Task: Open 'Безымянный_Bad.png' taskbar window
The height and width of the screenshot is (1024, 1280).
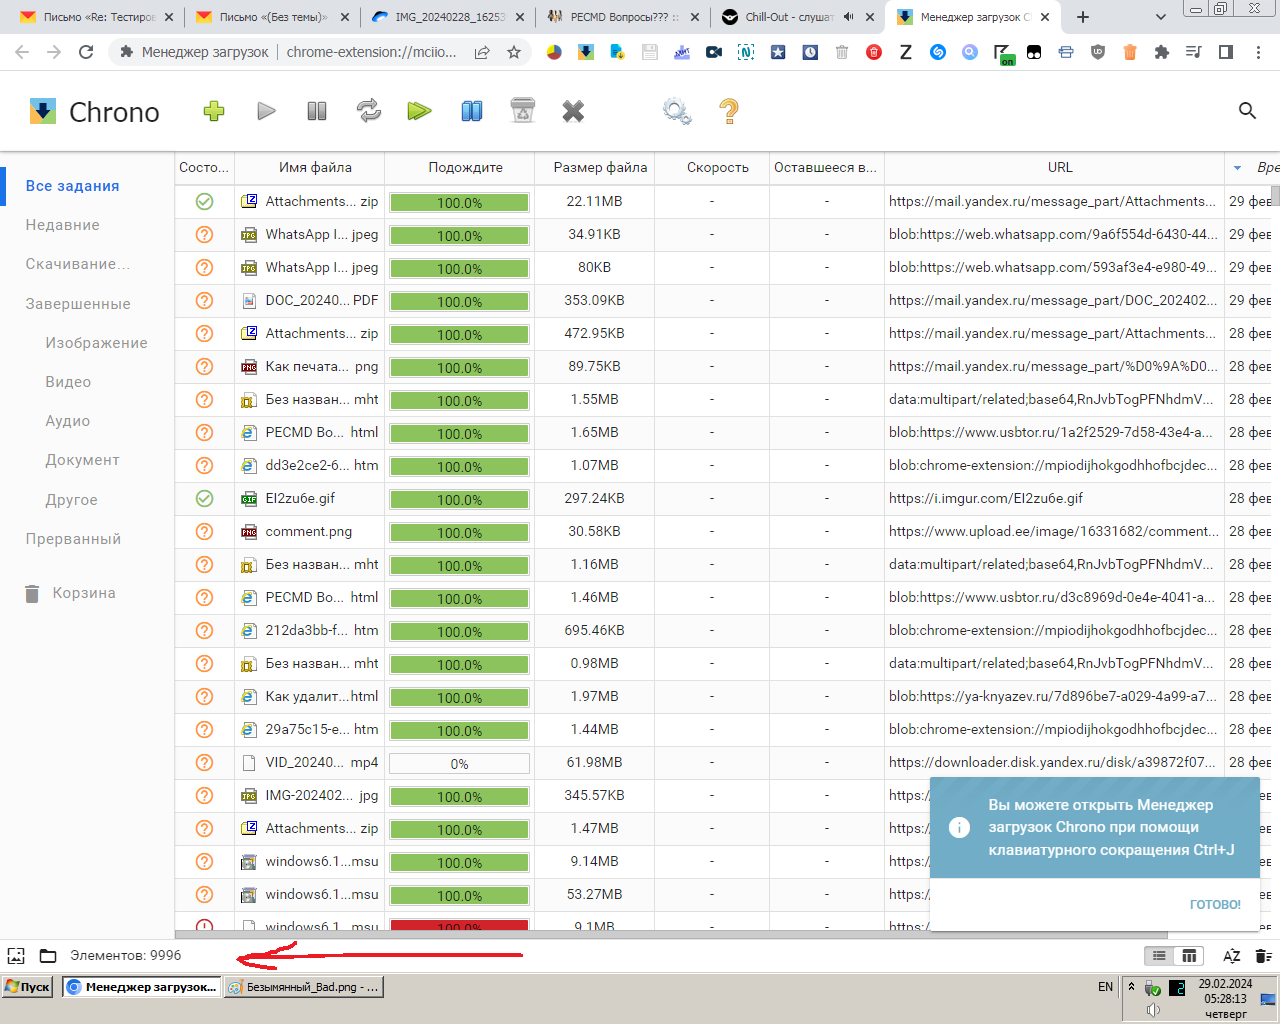Action: pos(303,987)
